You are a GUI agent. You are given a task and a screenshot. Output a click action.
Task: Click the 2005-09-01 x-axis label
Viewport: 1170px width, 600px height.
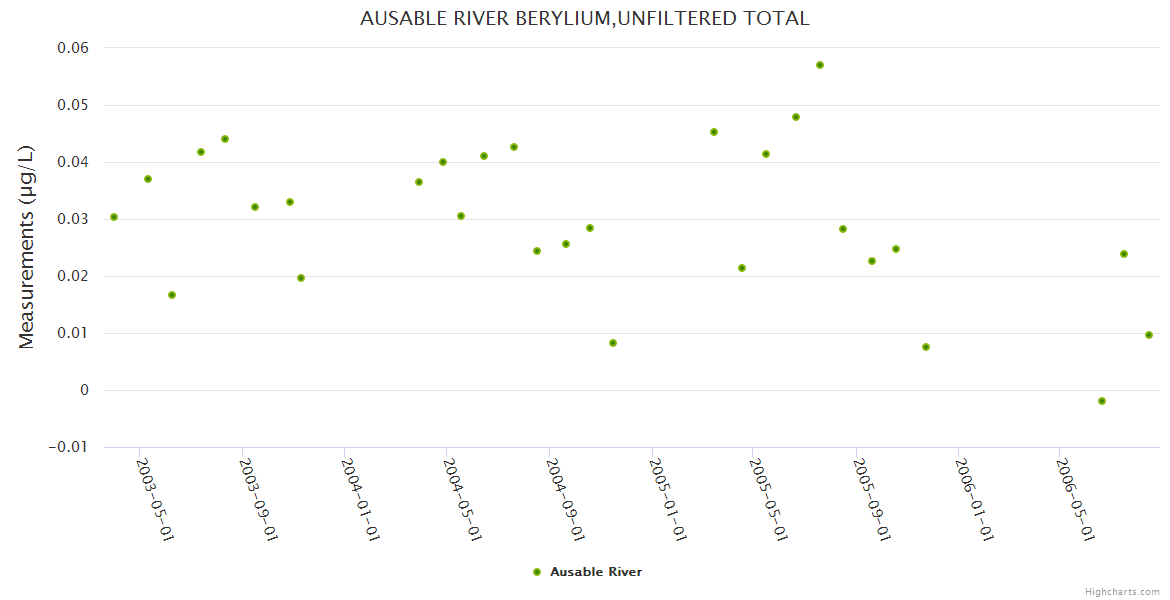click(873, 498)
